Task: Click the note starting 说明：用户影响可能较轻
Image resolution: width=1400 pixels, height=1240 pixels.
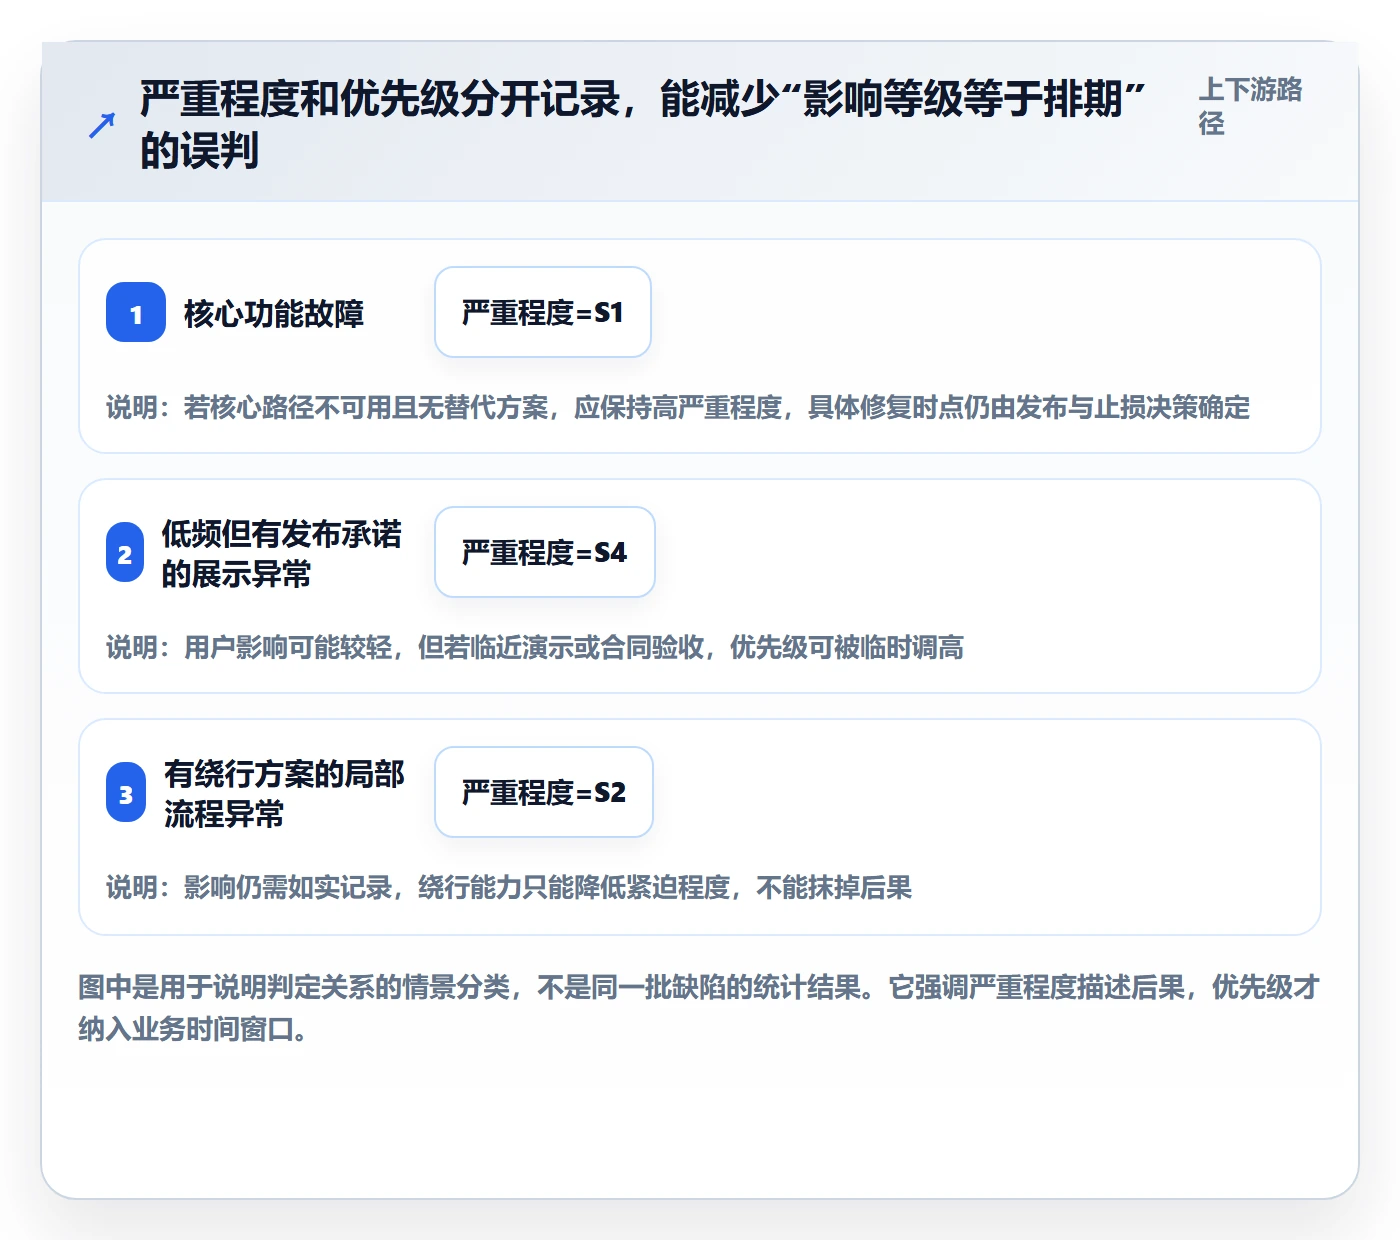Action: point(535,648)
